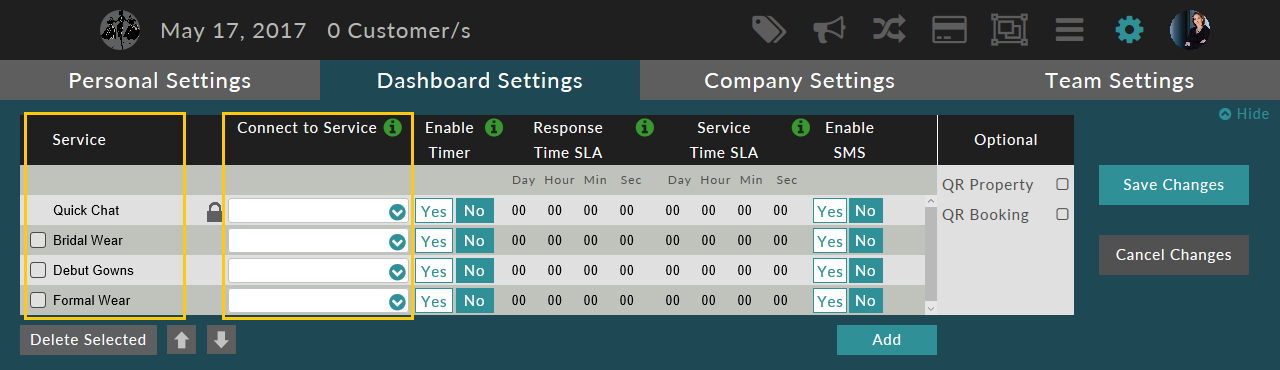Move selected service down with arrow
Screen dimensions: 1280x370
[221, 340]
